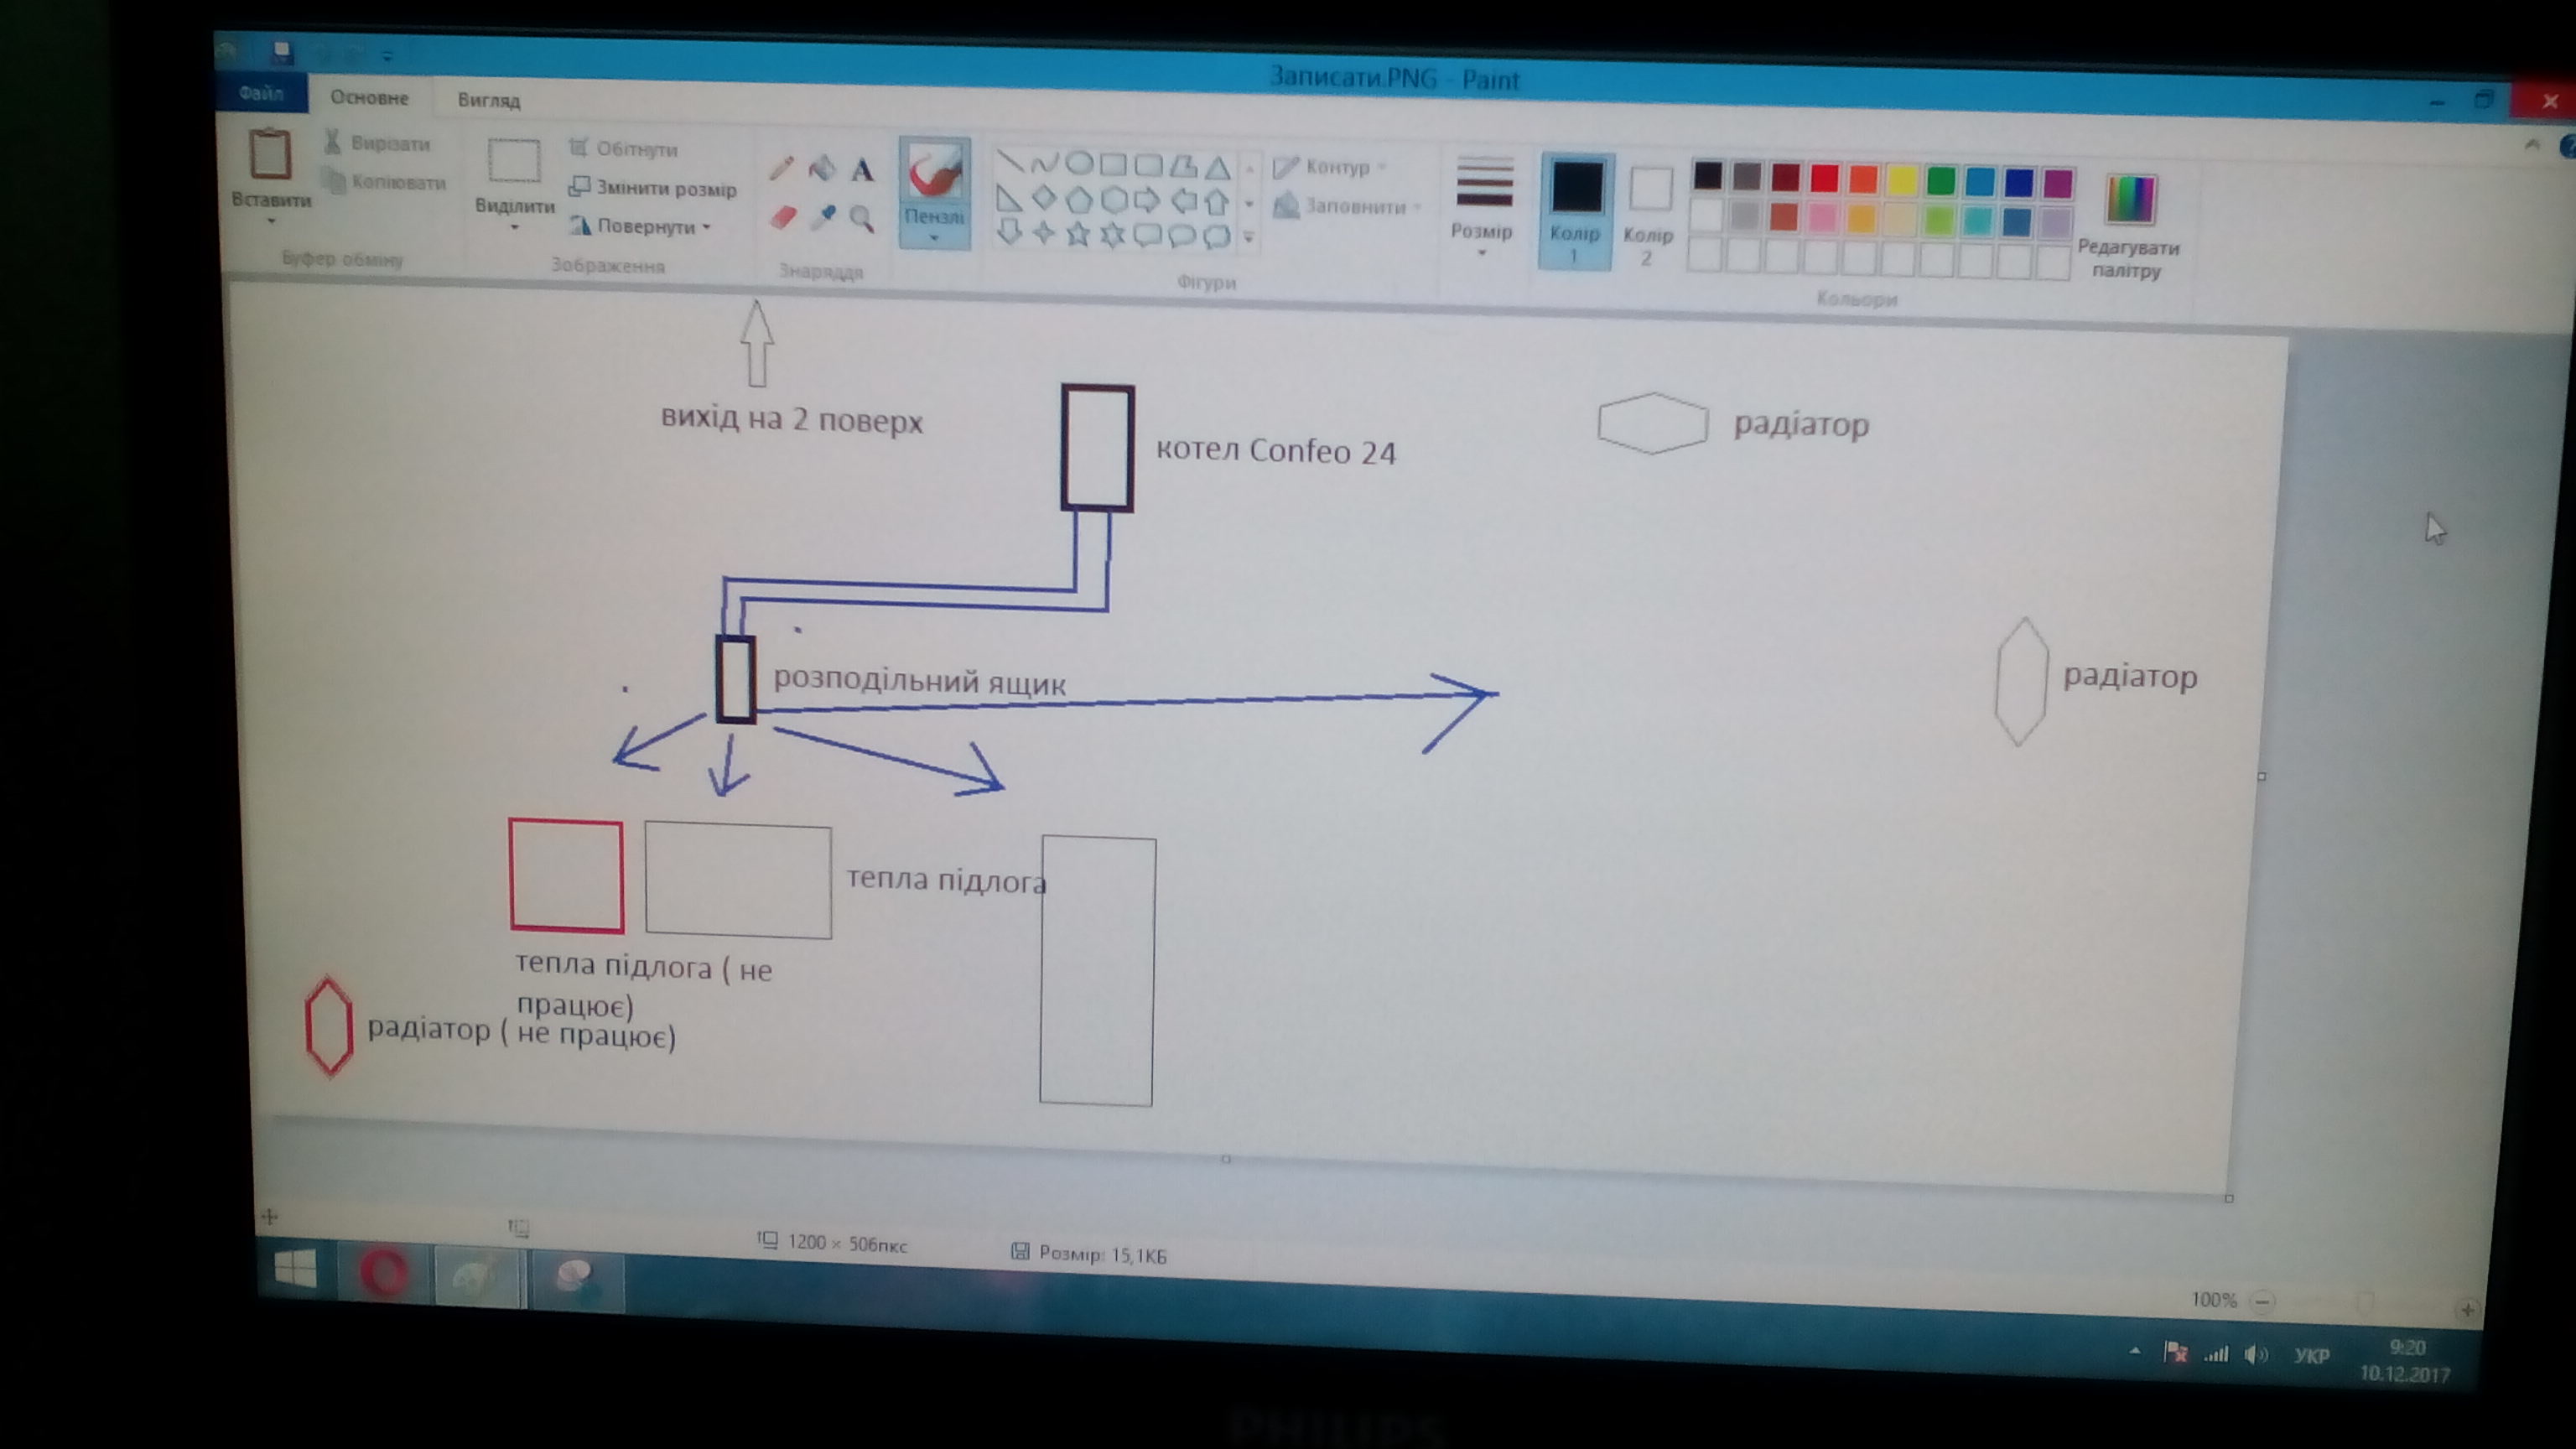
Task: Pick the Oval shape
Action: (x=1079, y=162)
